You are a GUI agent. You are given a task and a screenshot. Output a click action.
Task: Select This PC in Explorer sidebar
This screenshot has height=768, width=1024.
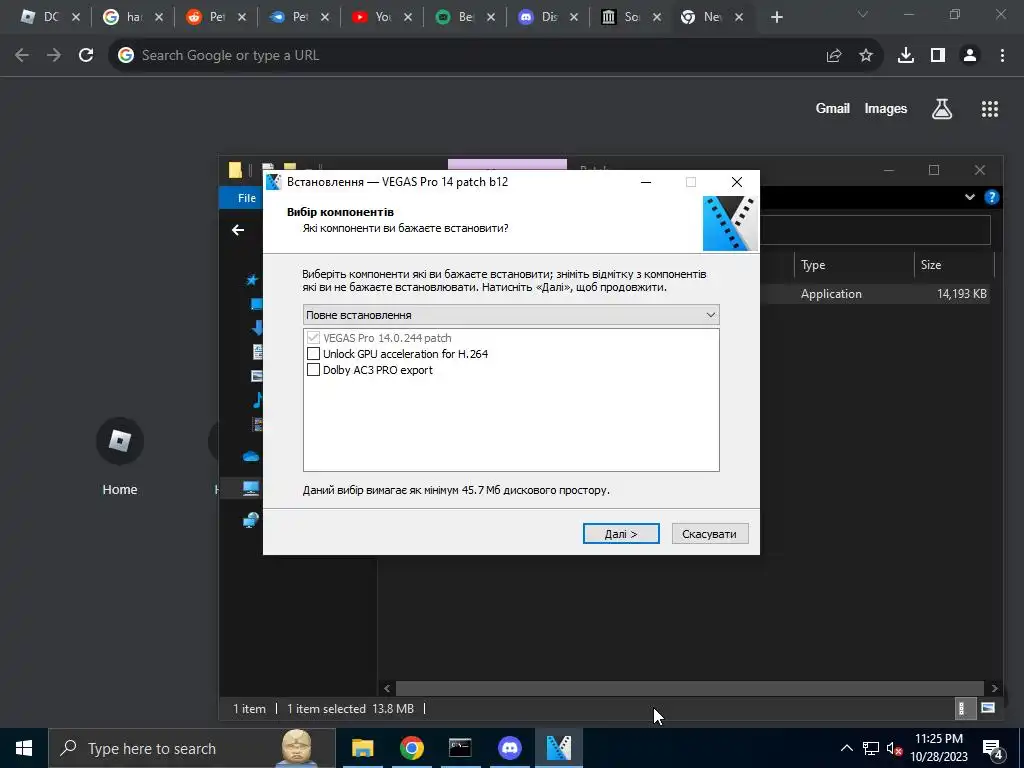point(251,488)
